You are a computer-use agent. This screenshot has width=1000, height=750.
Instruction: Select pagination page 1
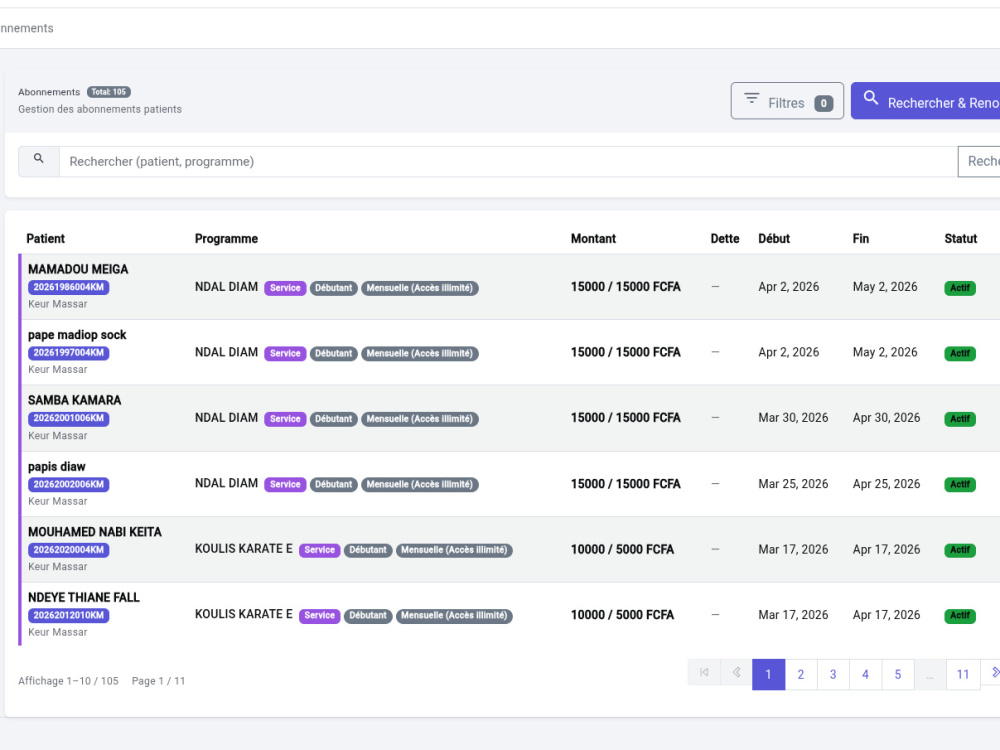[768, 674]
